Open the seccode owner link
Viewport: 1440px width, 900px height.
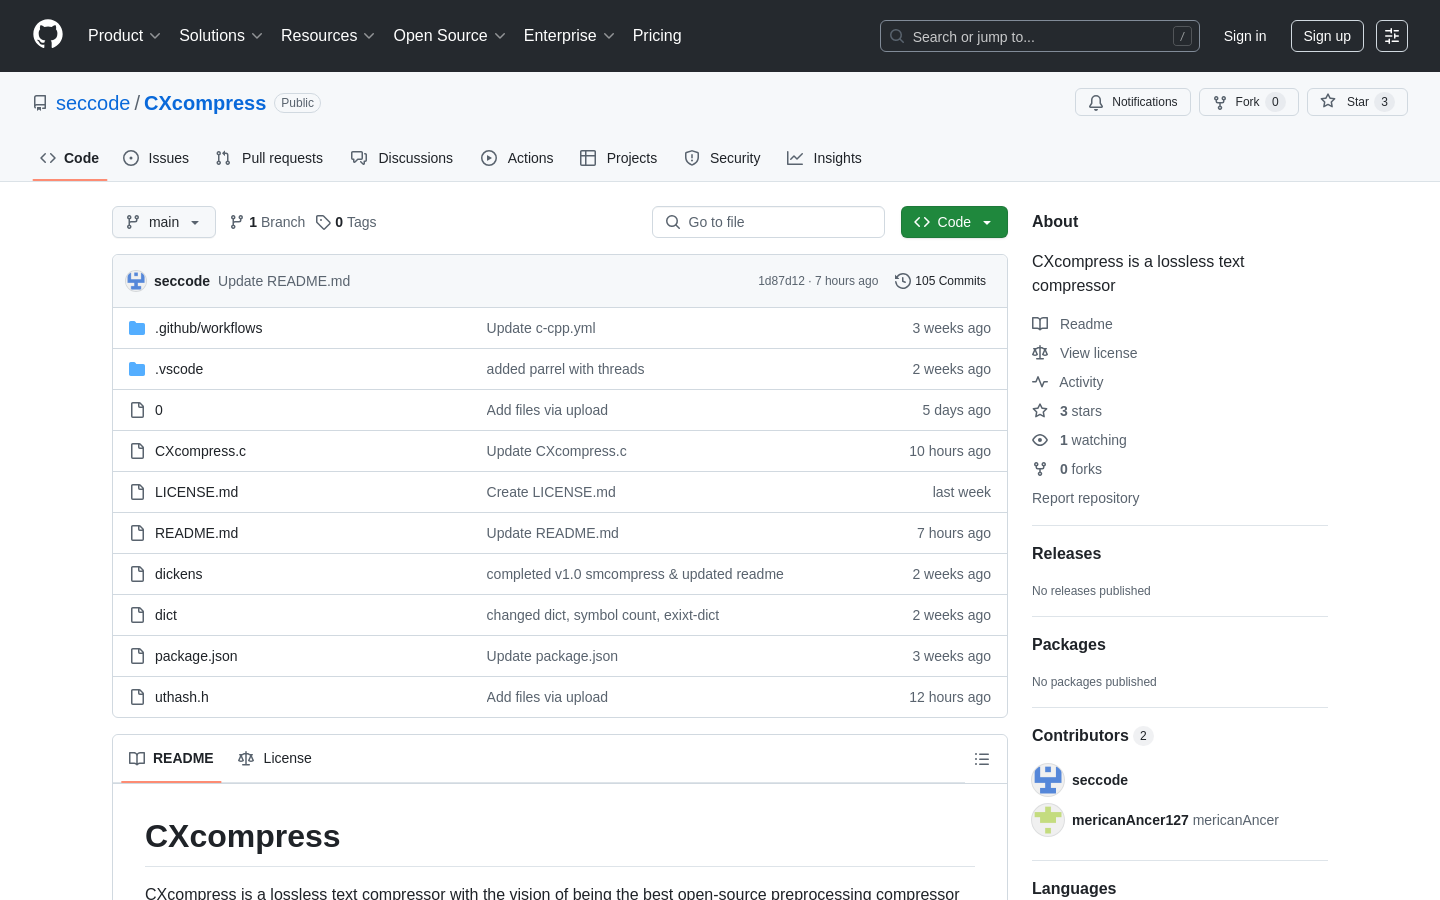(x=93, y=103)
